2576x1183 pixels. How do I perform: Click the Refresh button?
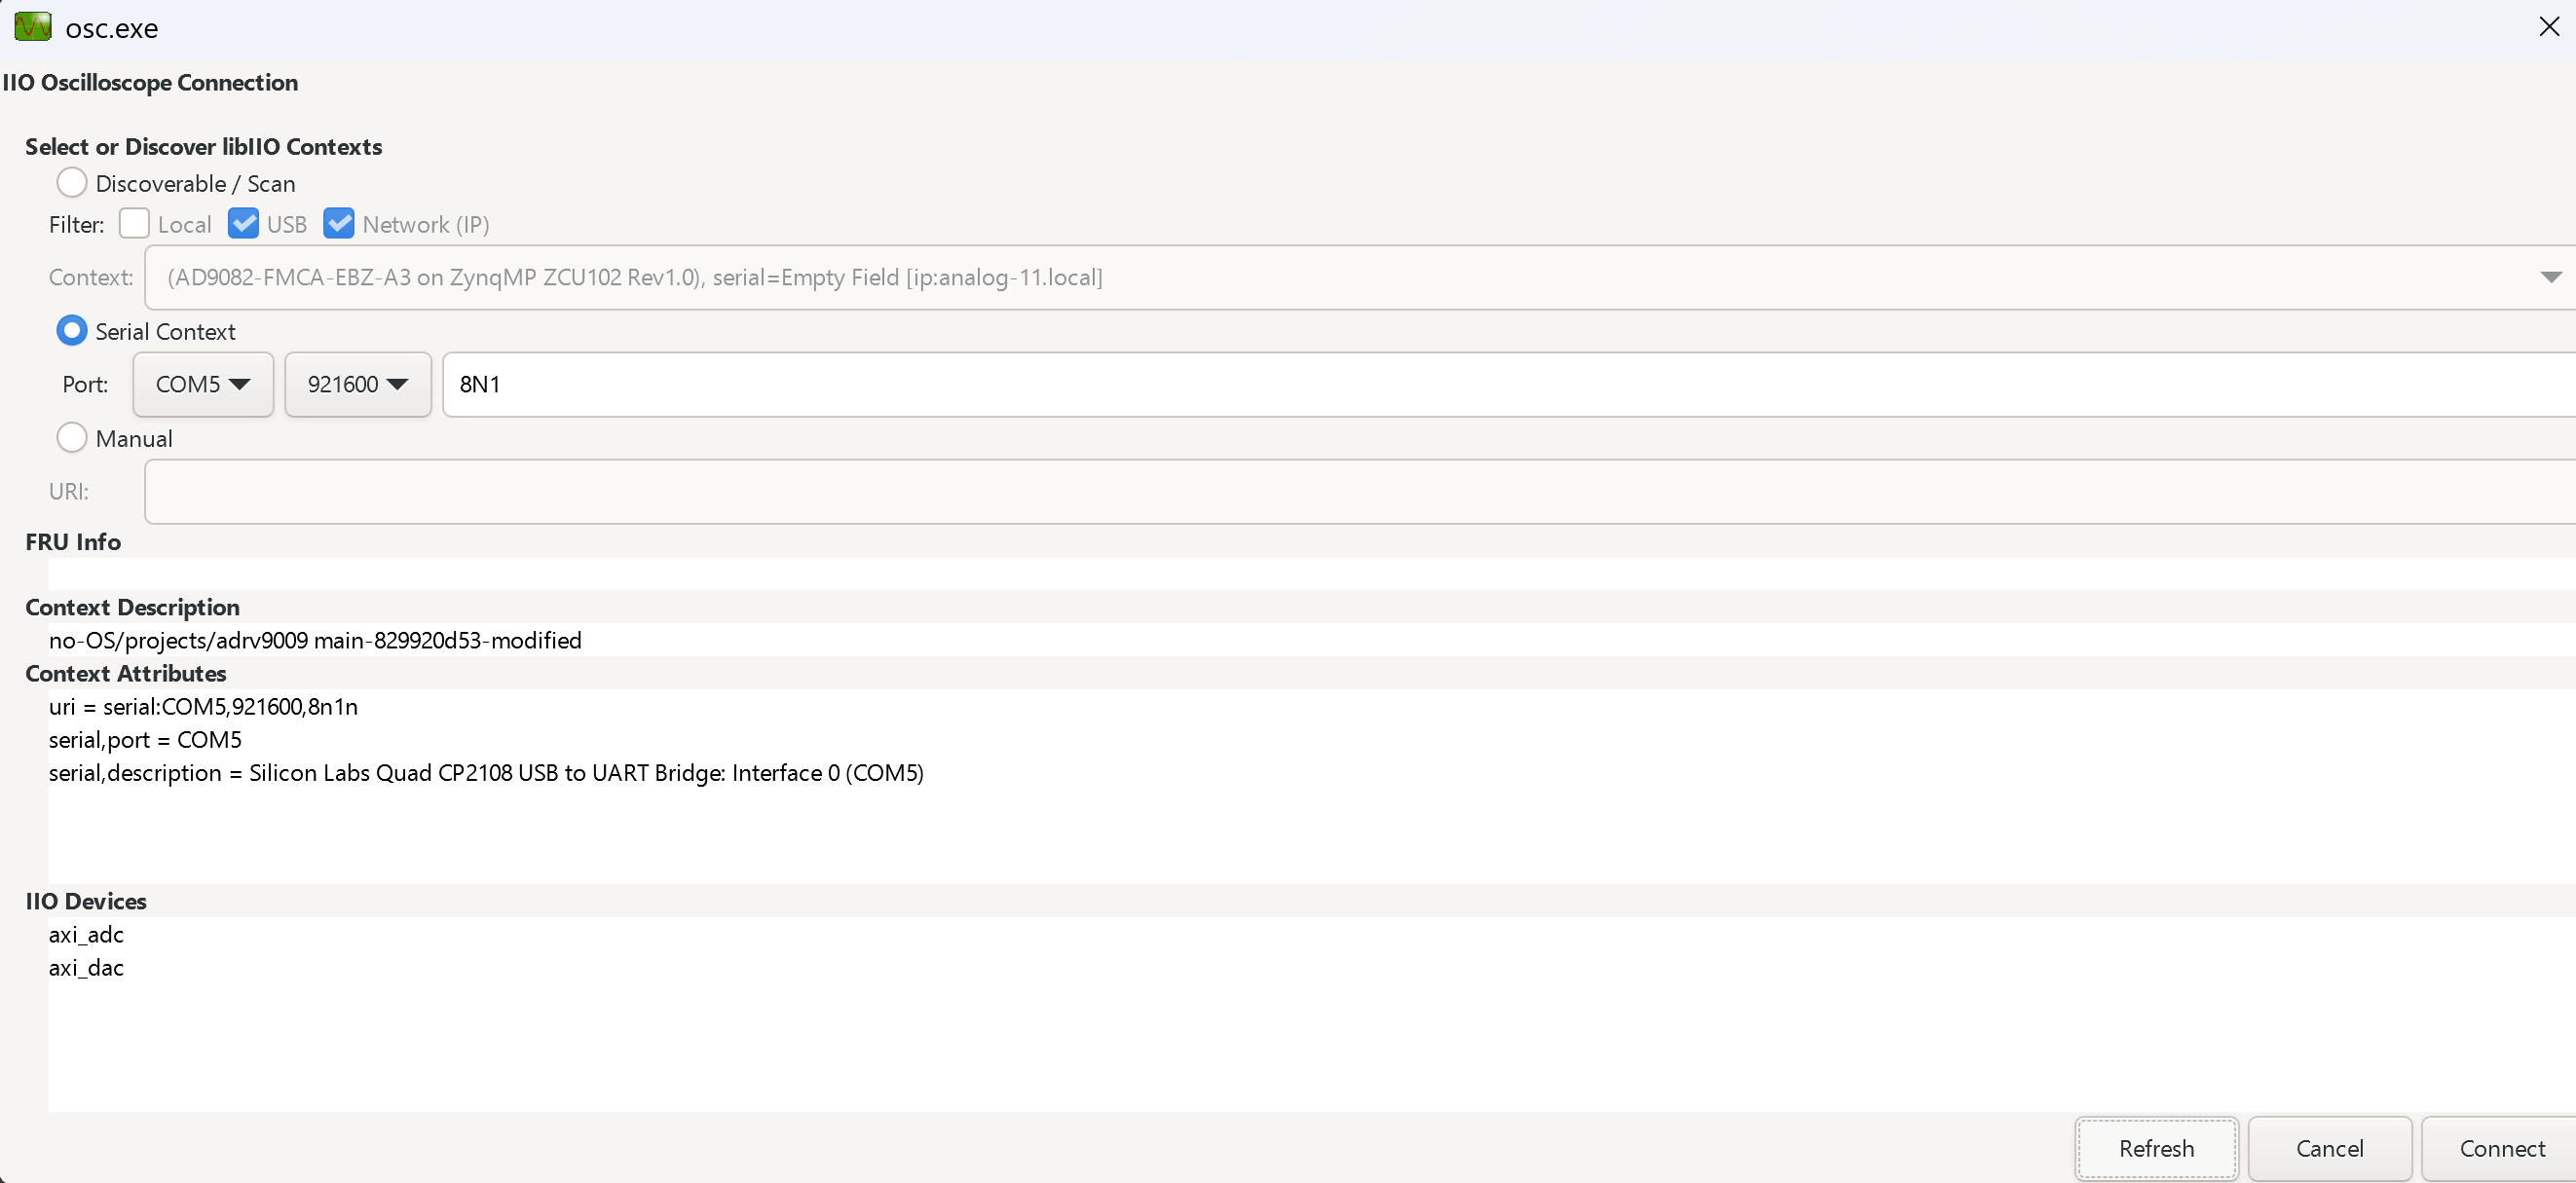click(x=2156, y=1148)
